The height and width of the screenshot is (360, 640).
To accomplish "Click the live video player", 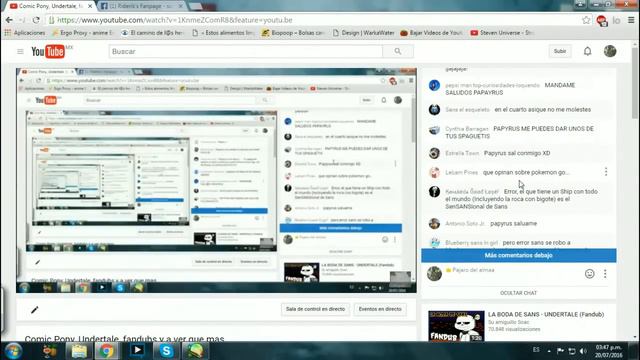I will [x=216, y=180].
